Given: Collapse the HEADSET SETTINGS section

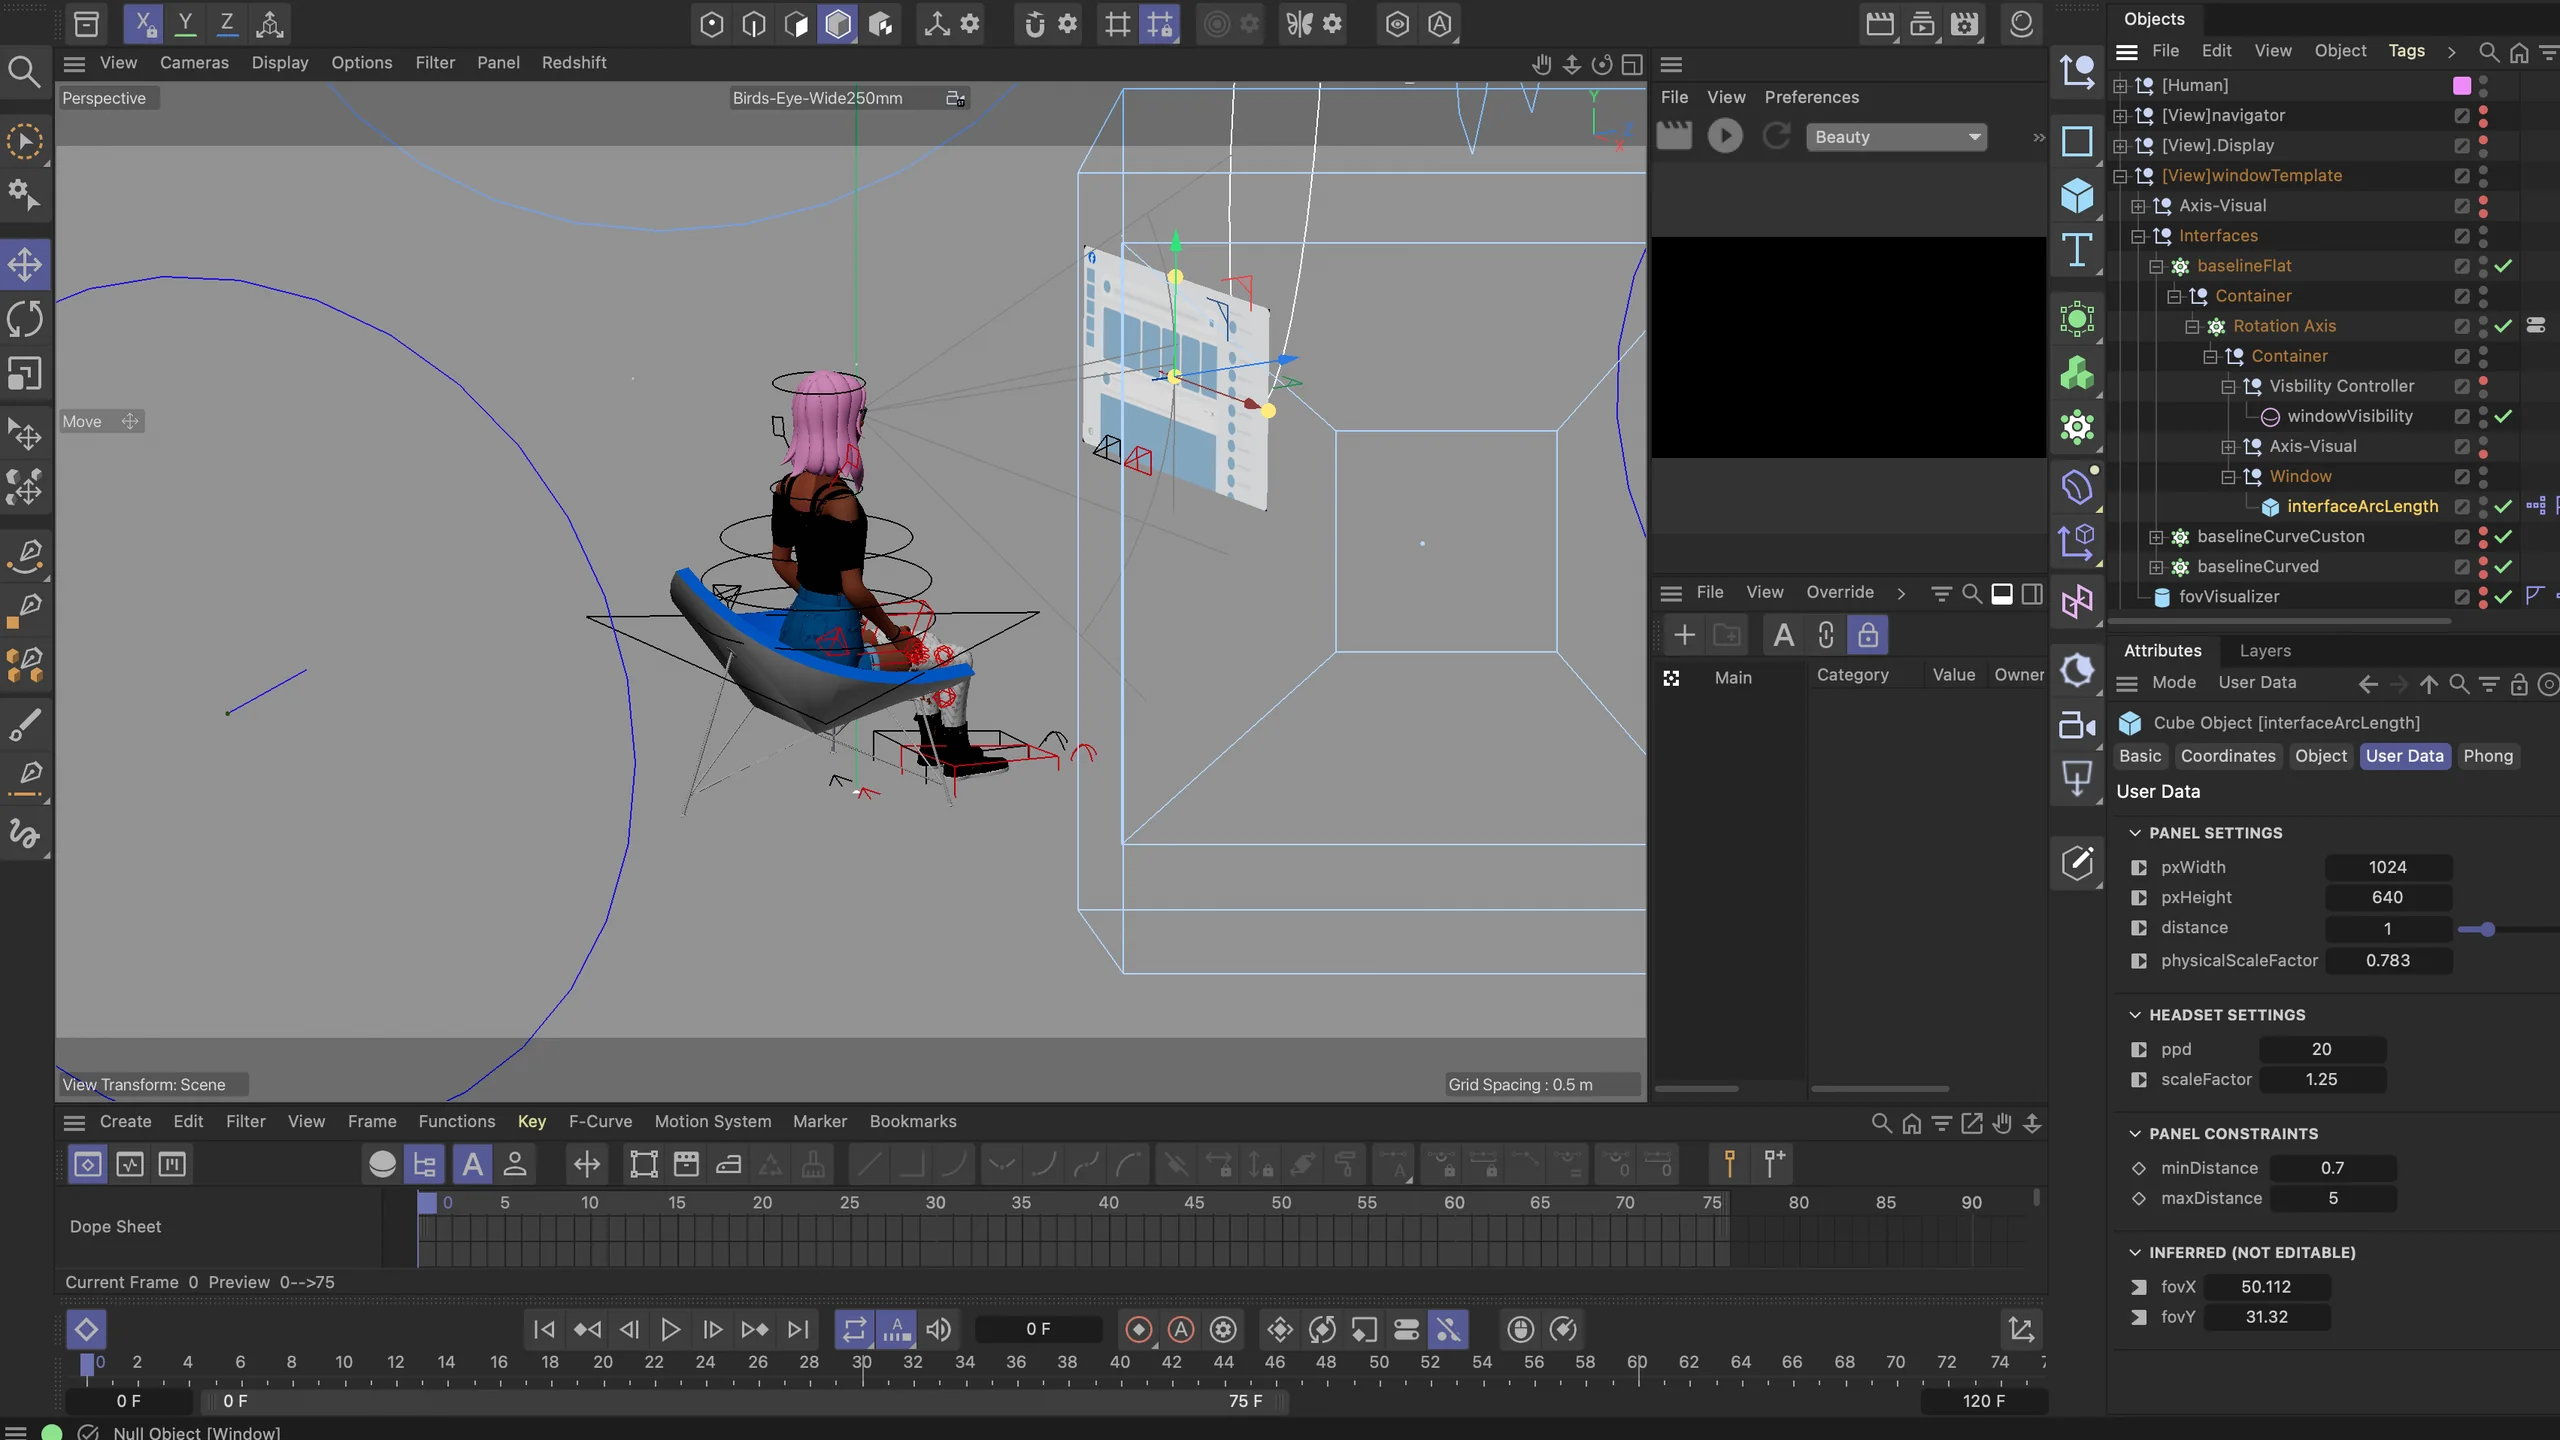Looking at the screenshot, I should (2135, 1015).
